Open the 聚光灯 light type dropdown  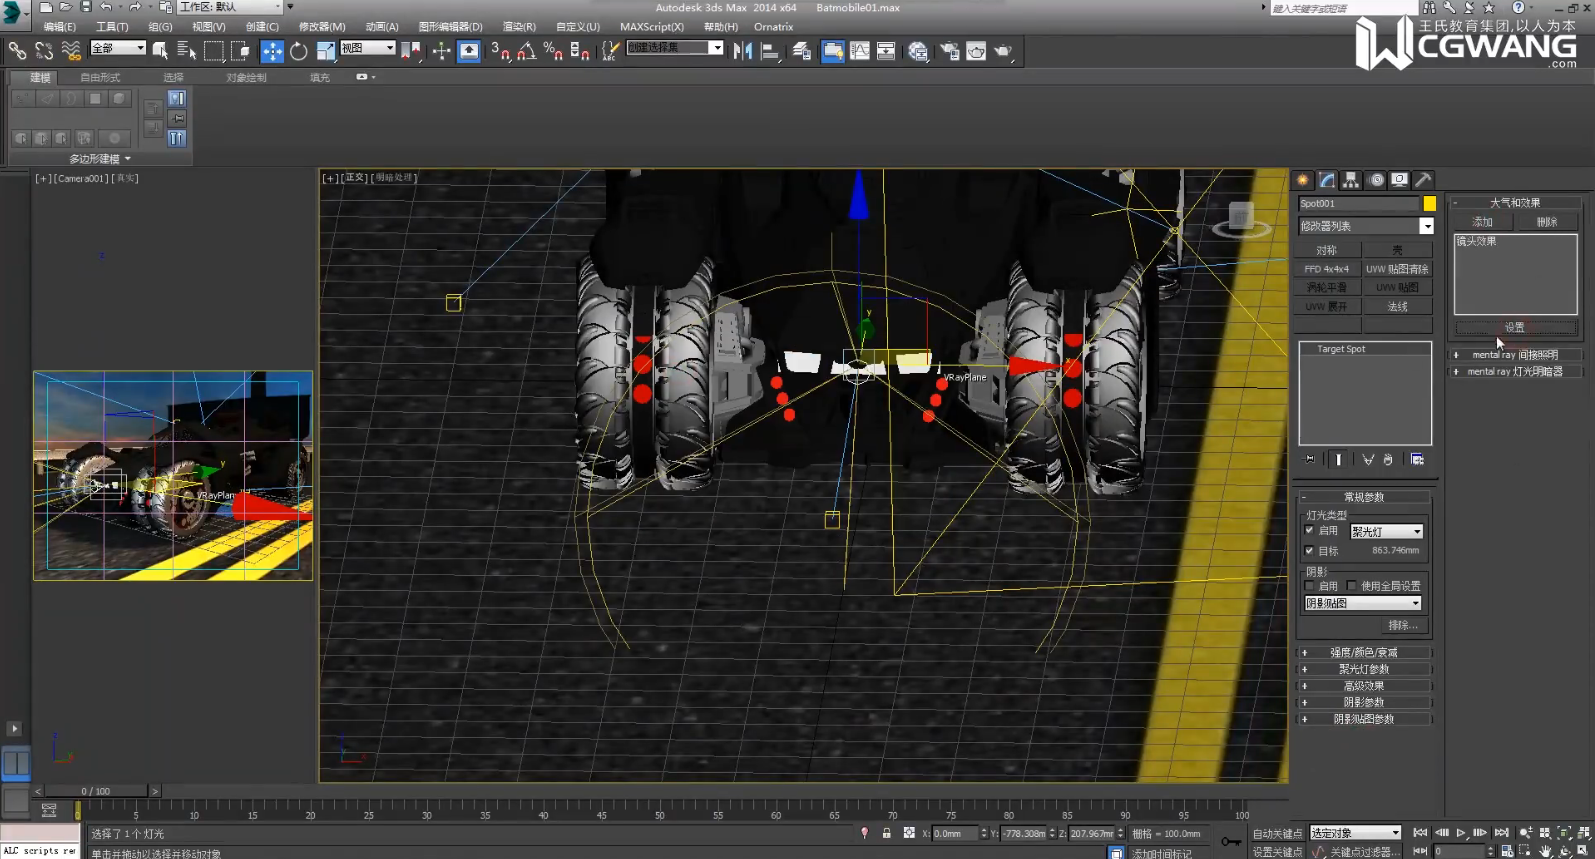[x=1387, y=532]
